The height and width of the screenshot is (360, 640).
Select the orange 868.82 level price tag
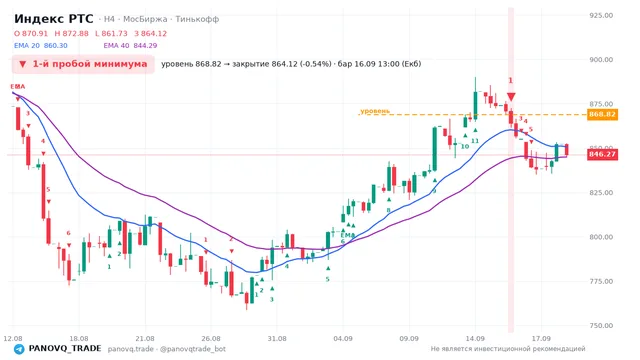[602, 114]
